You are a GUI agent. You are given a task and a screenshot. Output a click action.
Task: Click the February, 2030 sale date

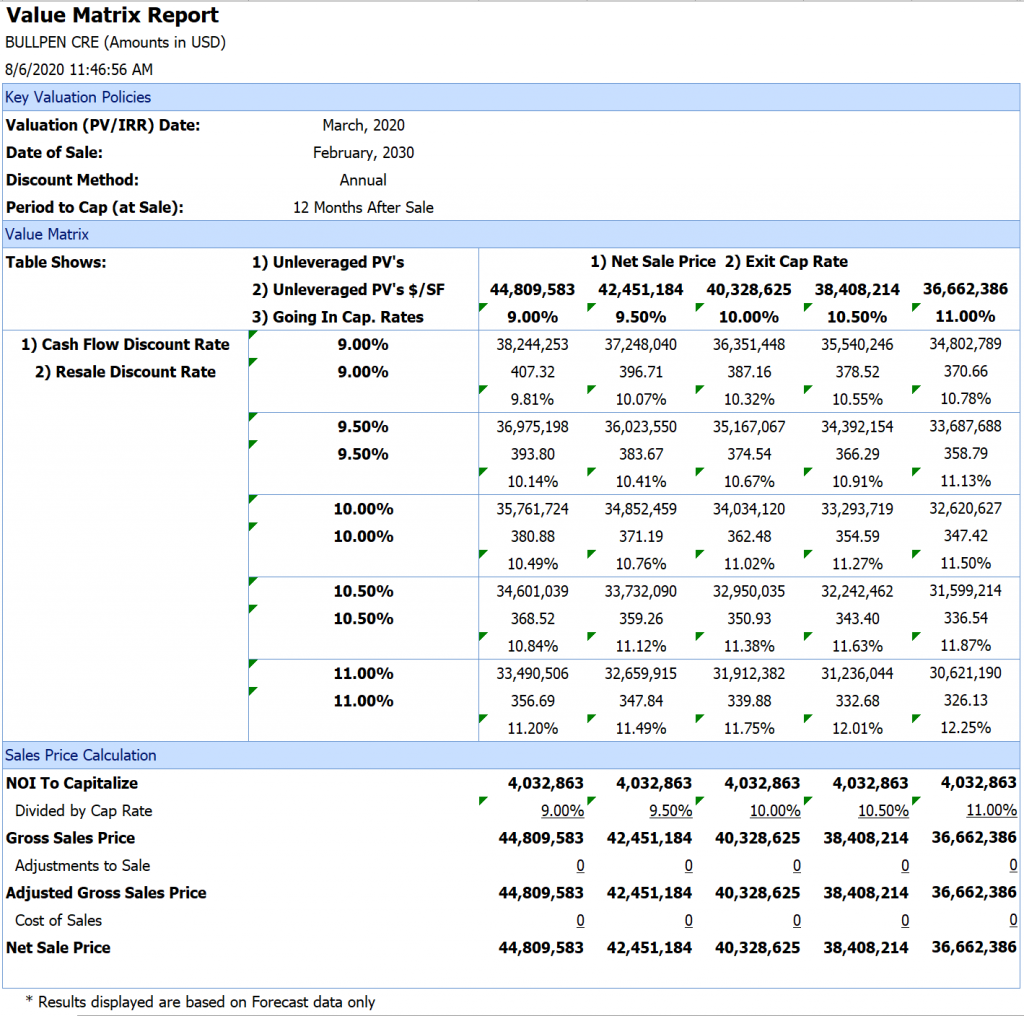363,153
